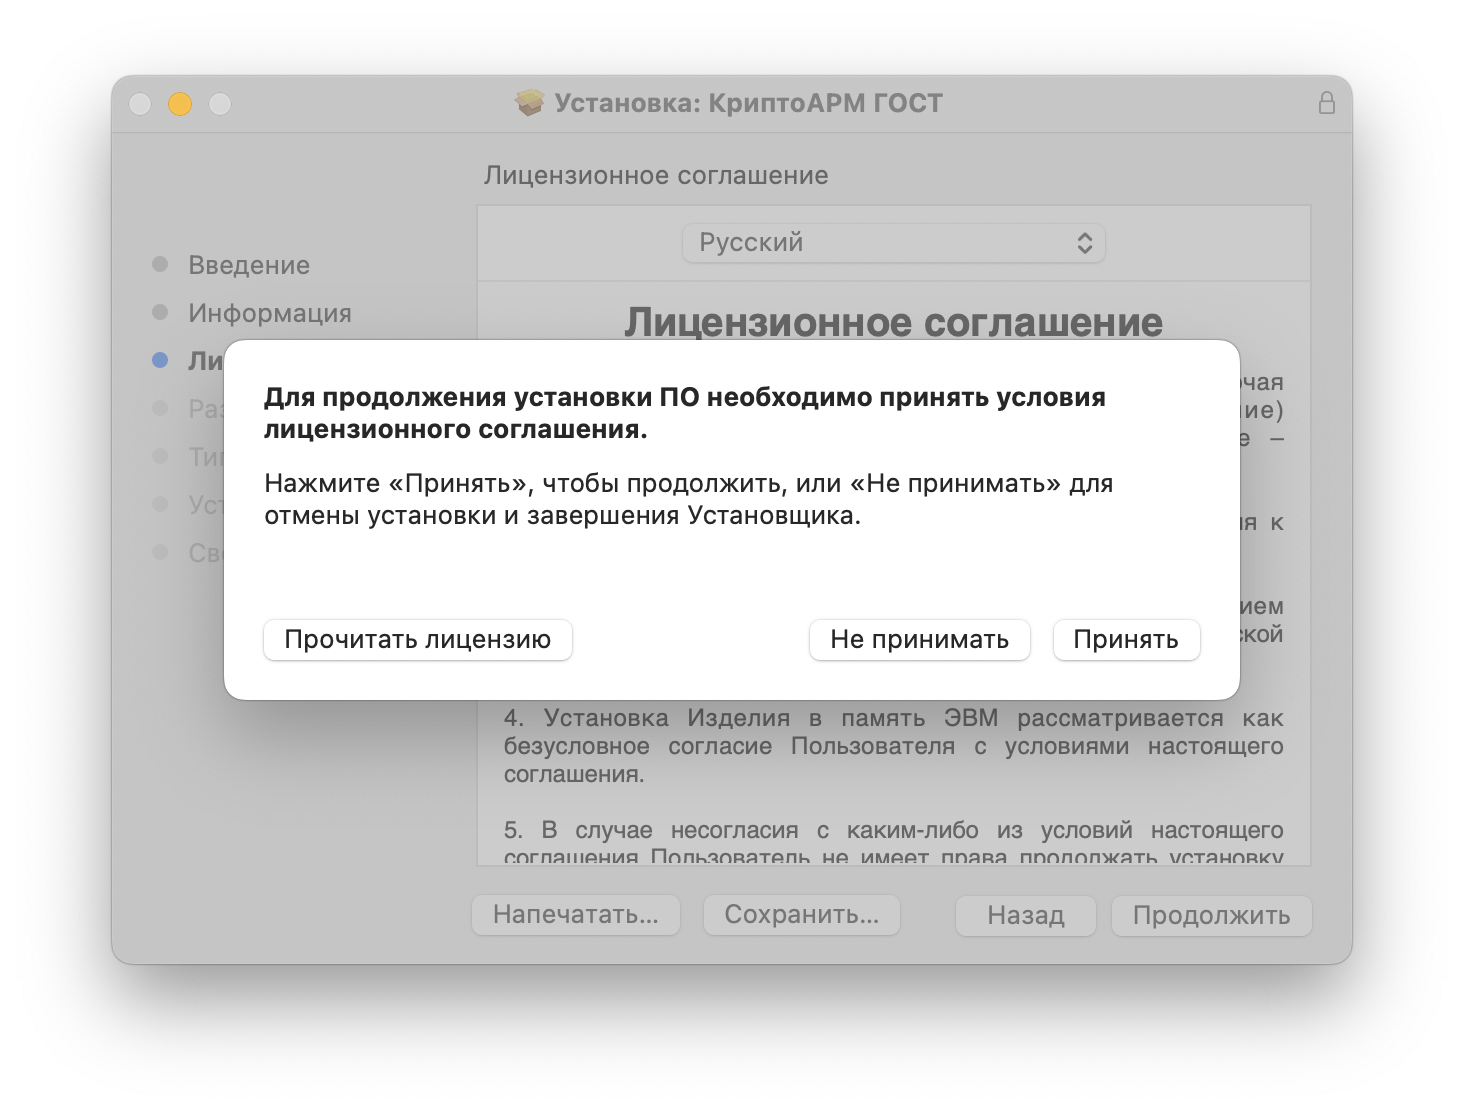Click the gray dot next to Введение

tap(160, 264)
